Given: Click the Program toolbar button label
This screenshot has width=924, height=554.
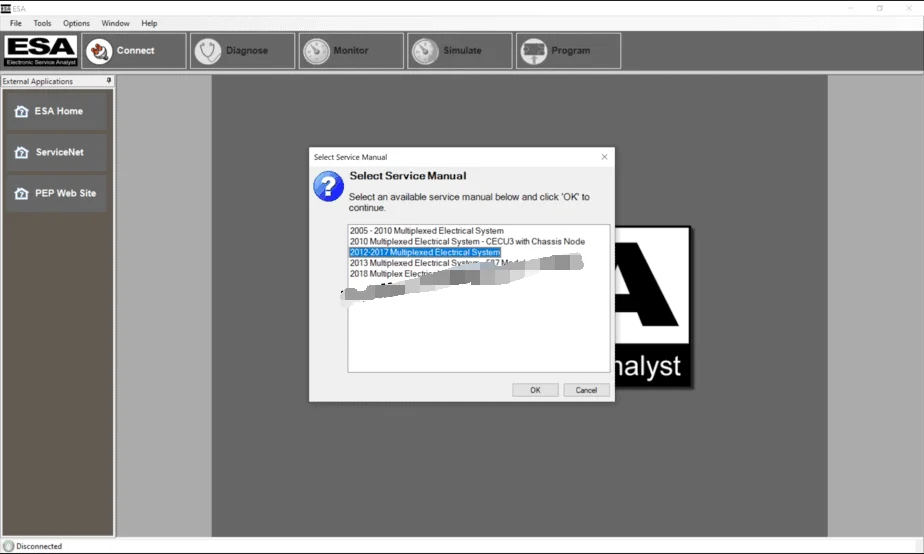Looking at the screenshot, I should [x=570, y=51].
